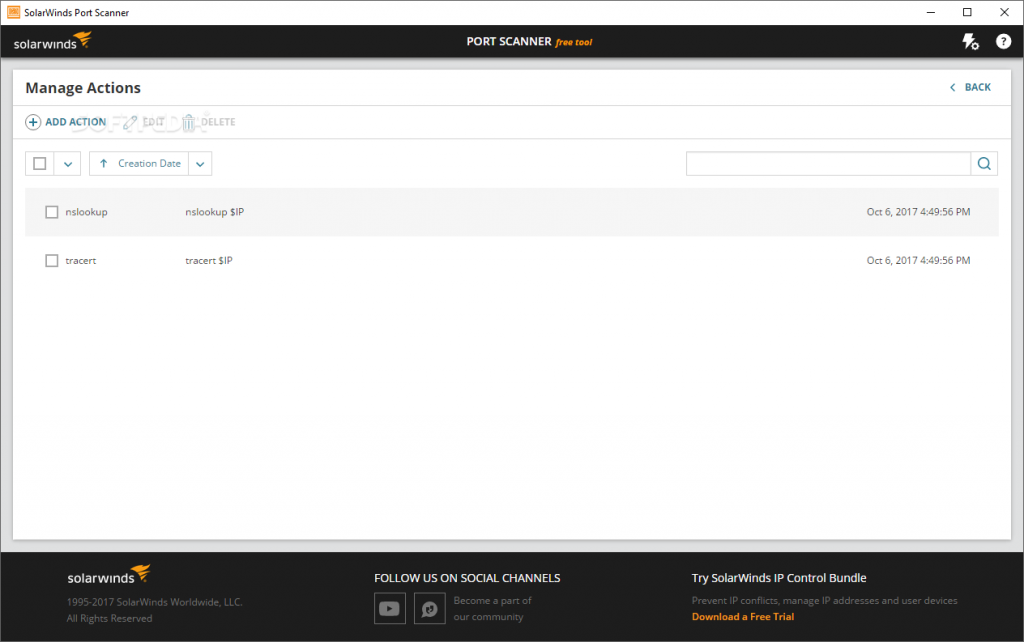
Task: Click inside the search input field
Action: [x=828, y=164]
